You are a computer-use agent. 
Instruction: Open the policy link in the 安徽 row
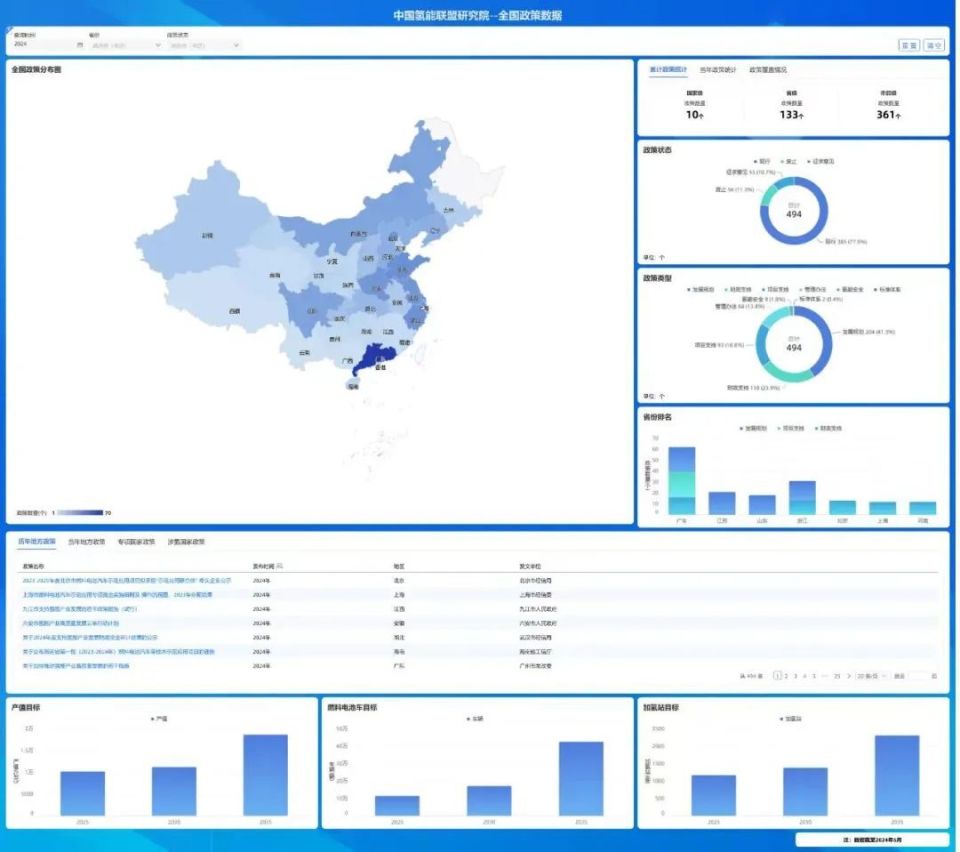pyautogui.click(x=71, y=623)
